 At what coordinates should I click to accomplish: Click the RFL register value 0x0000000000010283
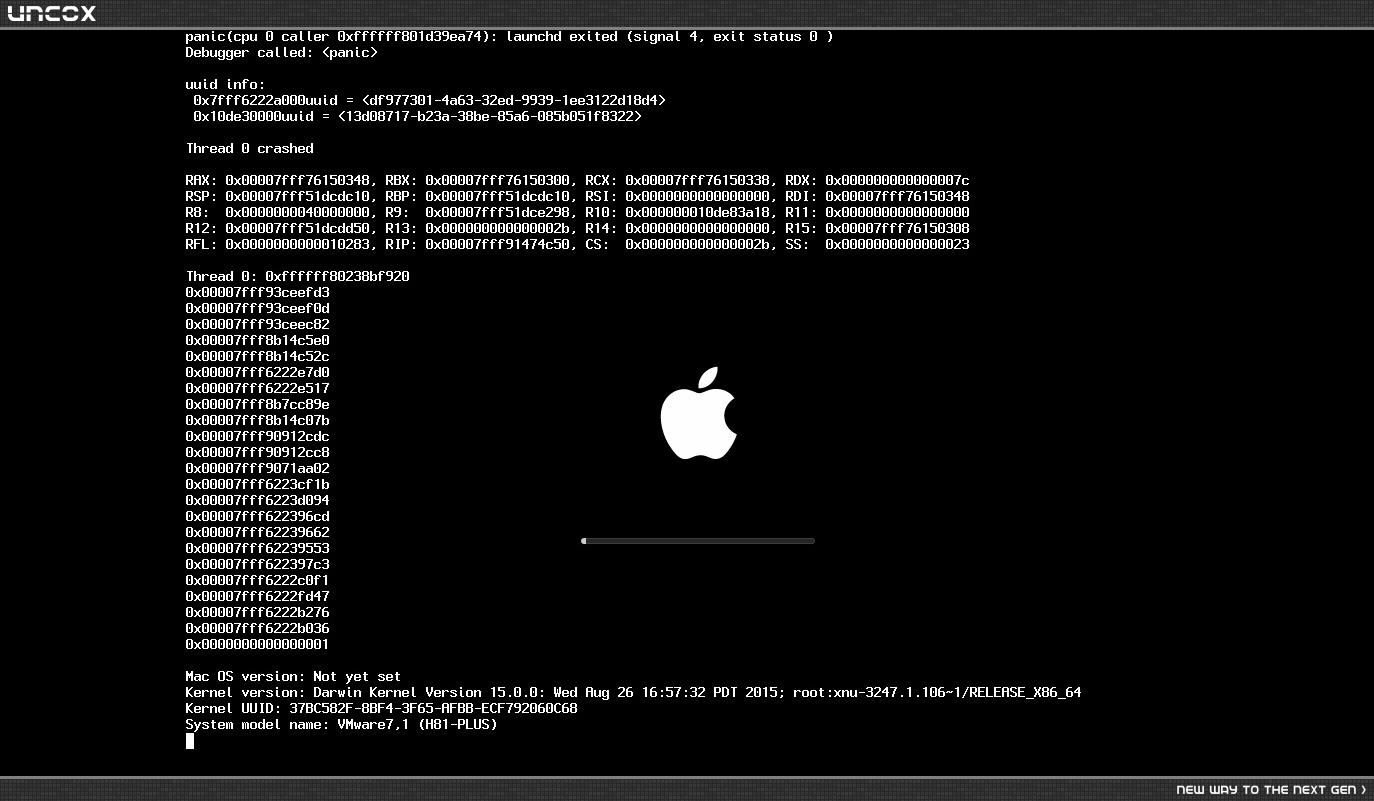tap(298, 245)
